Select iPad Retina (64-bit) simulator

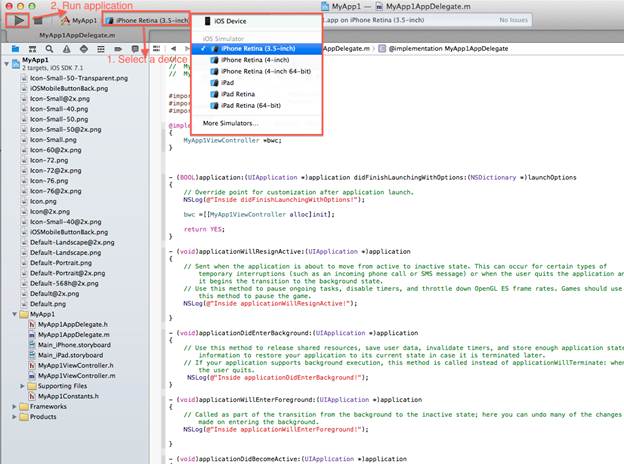[x=256, y=105]
